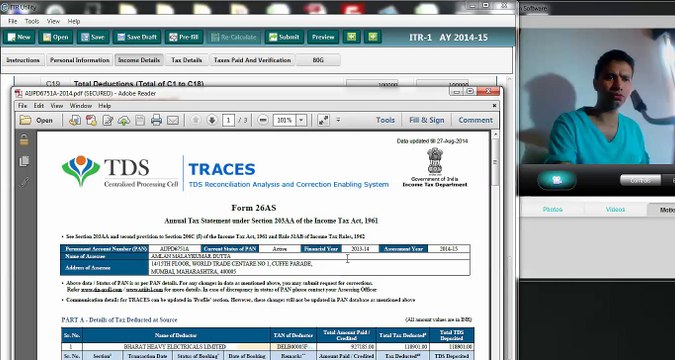
Task: Select the Photos tab in webcam software
Action: (552, 209)
